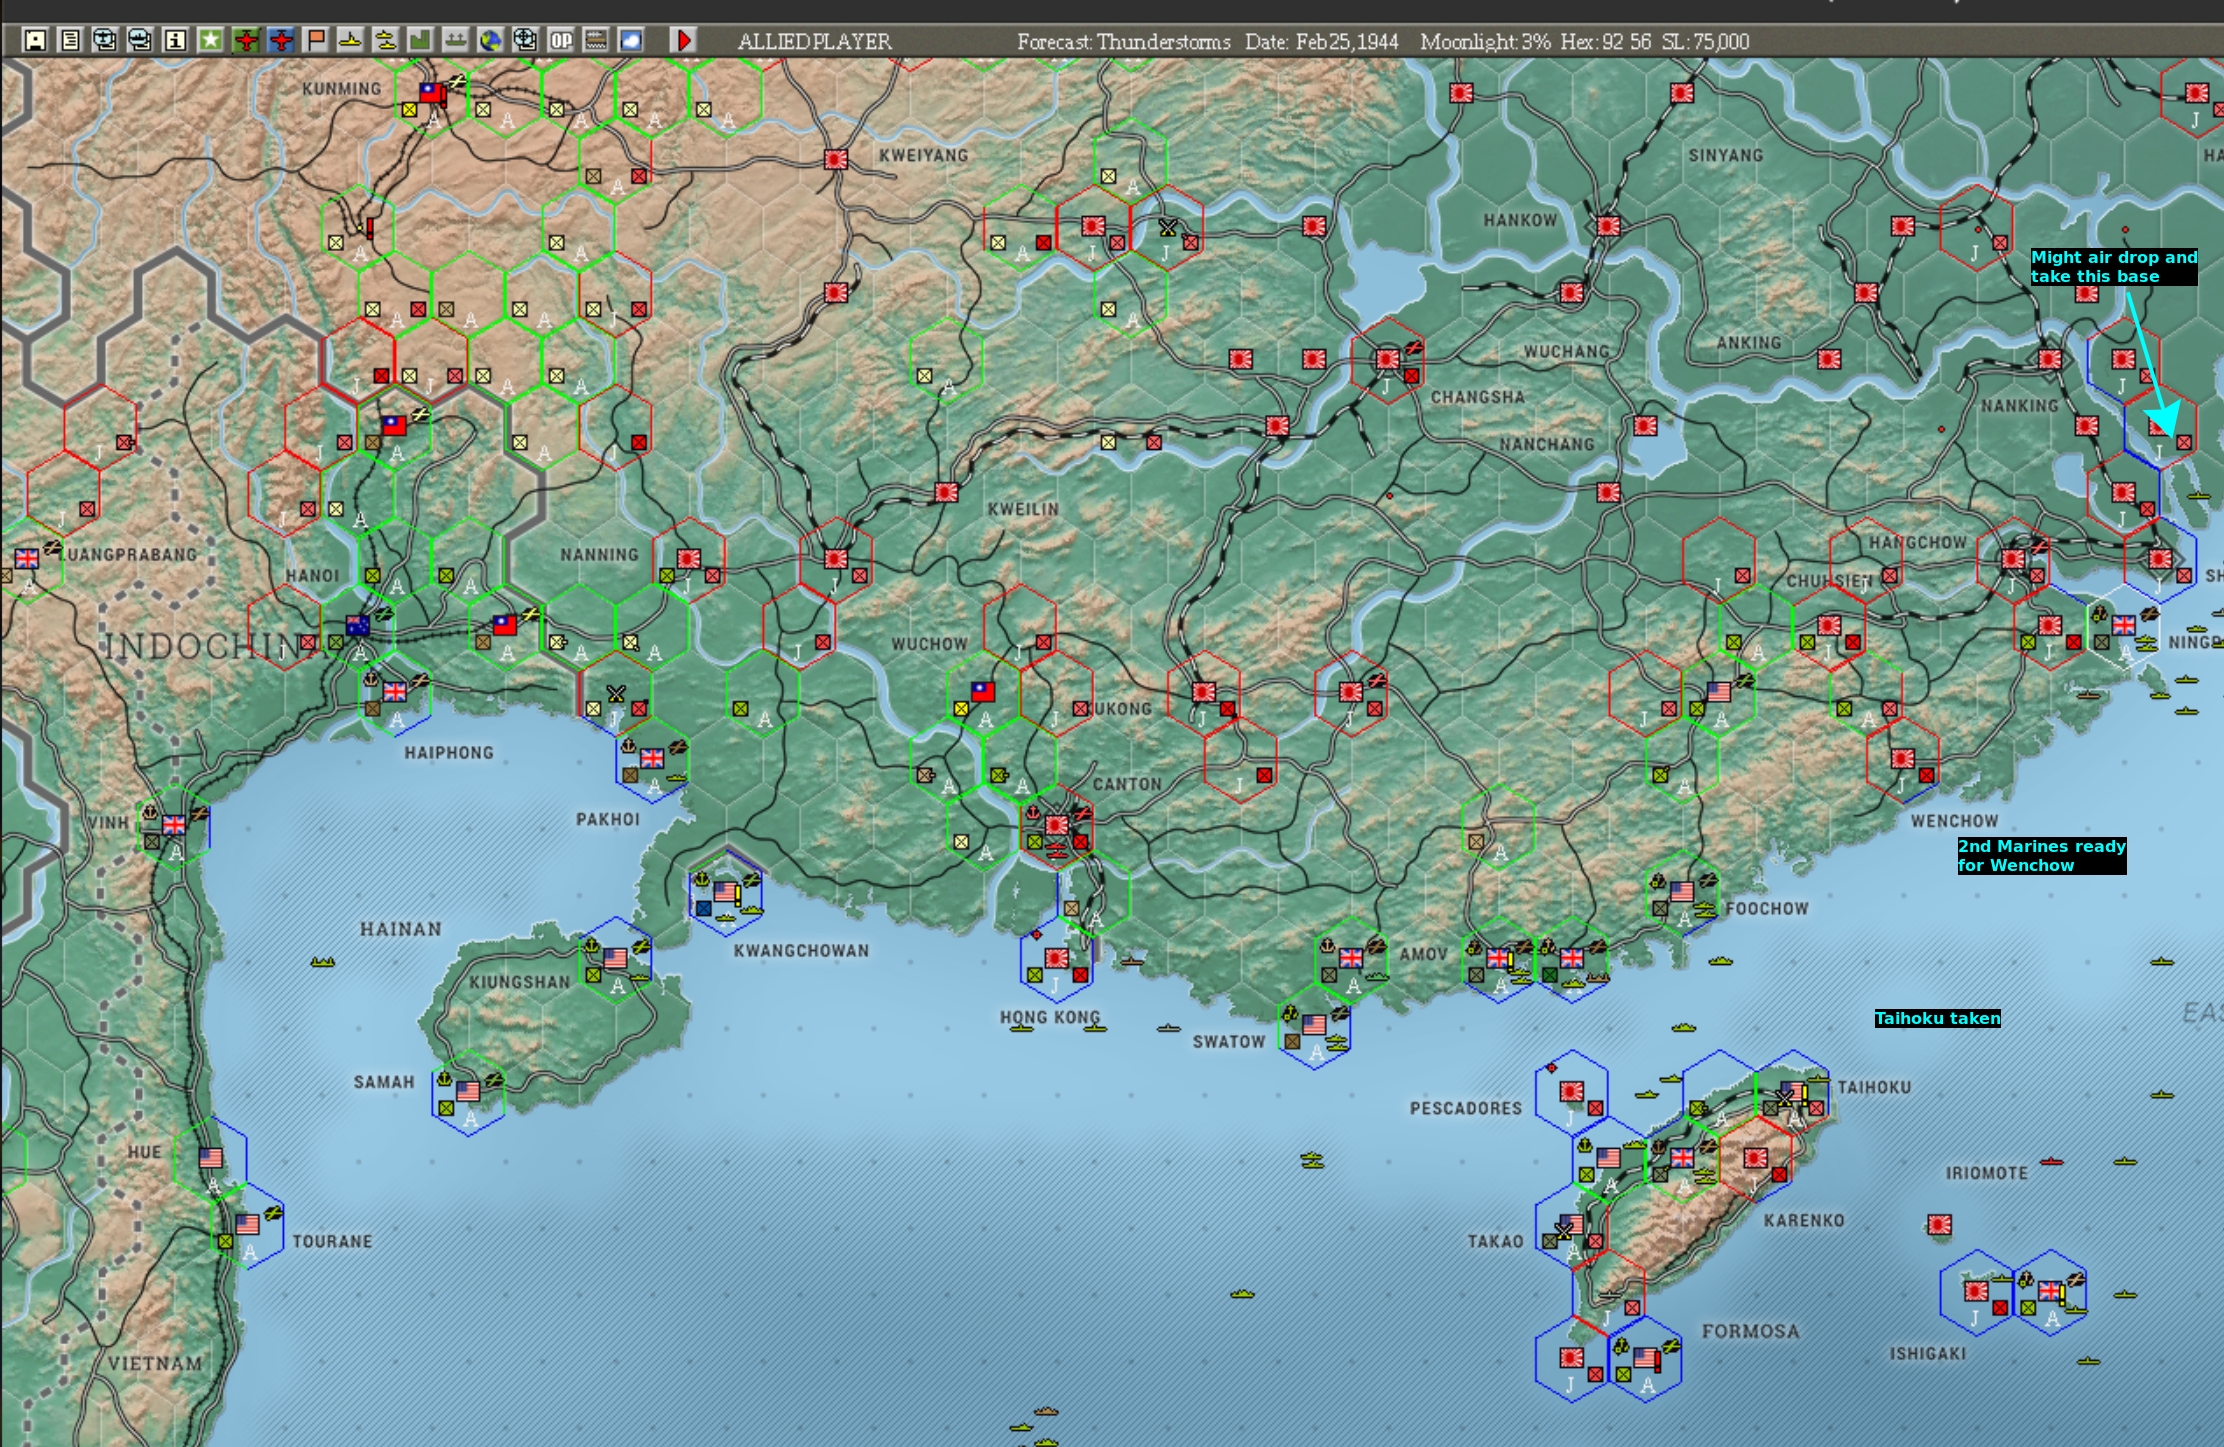The image size is (2224, 1447).
Task: Select the Japanese base at Hankow
Action: click(1608, 225)
